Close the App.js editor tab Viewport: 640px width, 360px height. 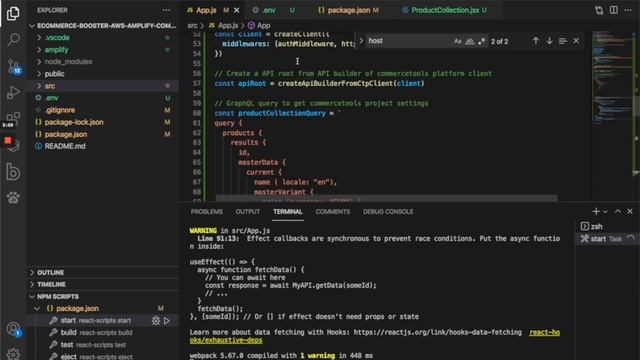pos(237,10)
